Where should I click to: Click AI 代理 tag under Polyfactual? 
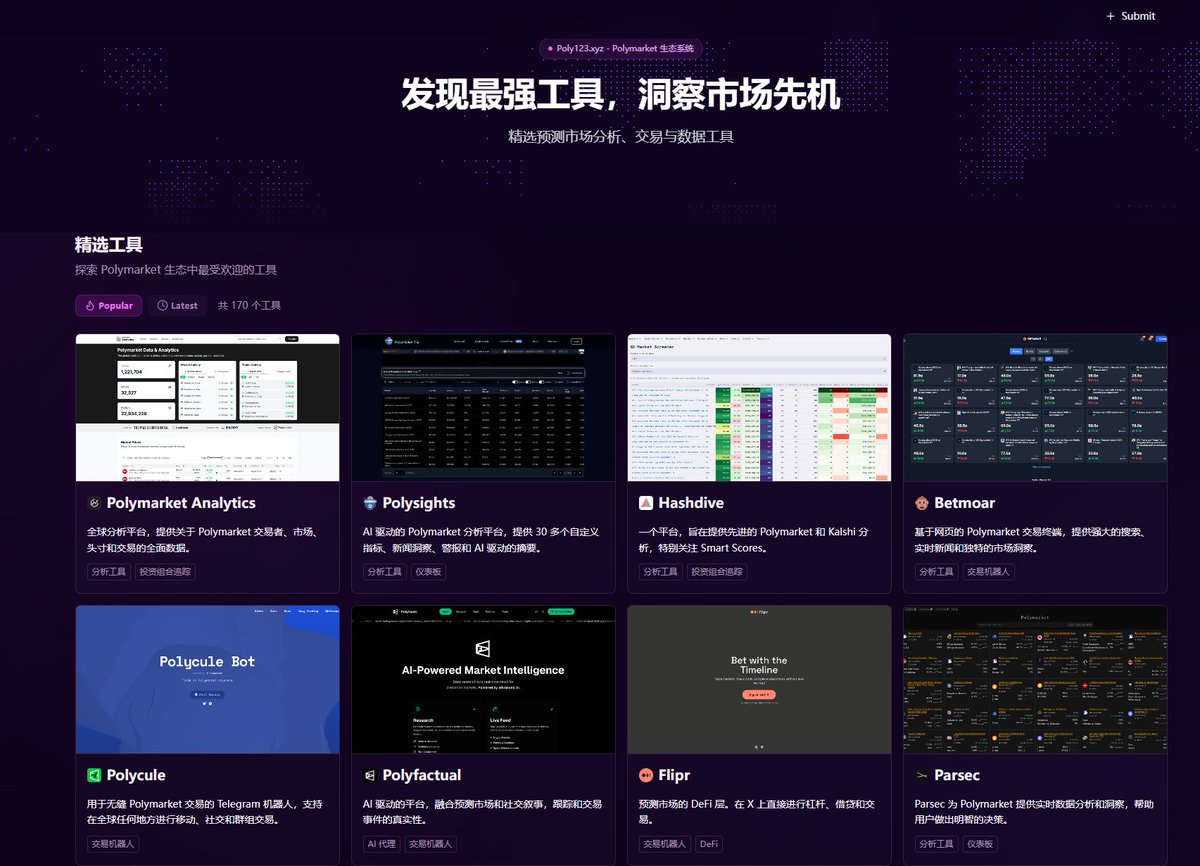click(381, 844)
